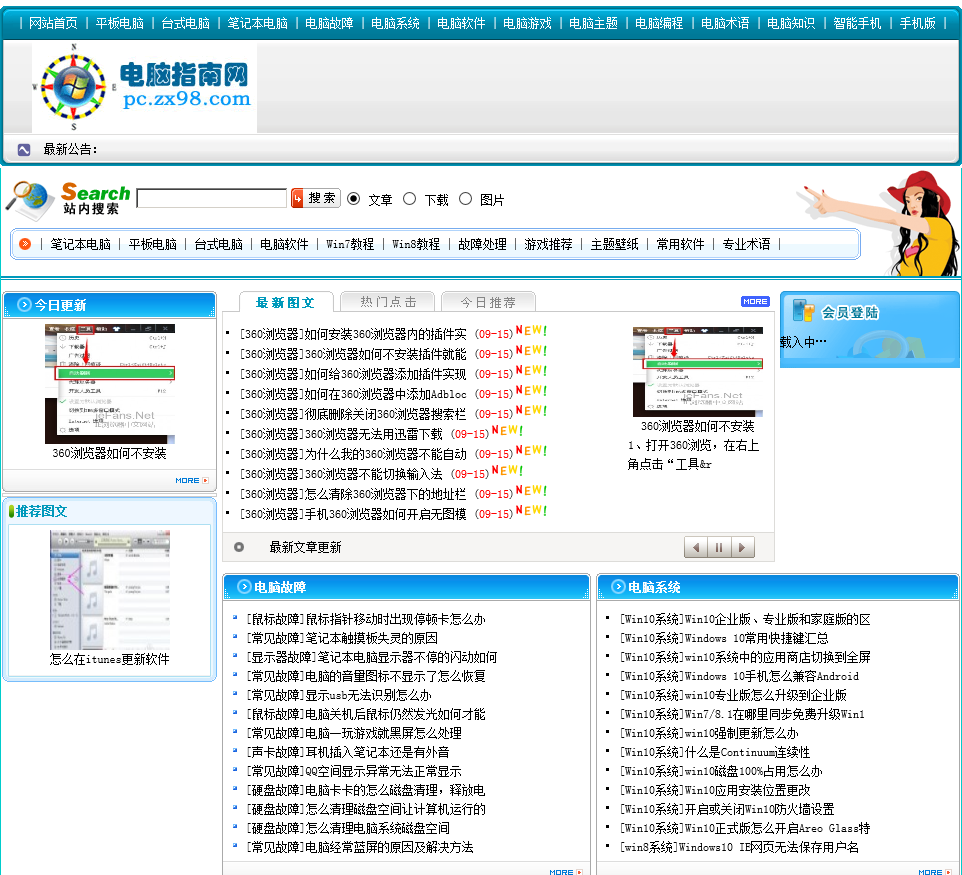Viewport: 962px width, 875px height.
Task: Open thumbnail in 今日更新 panel
Action: [x=110, y=384]
